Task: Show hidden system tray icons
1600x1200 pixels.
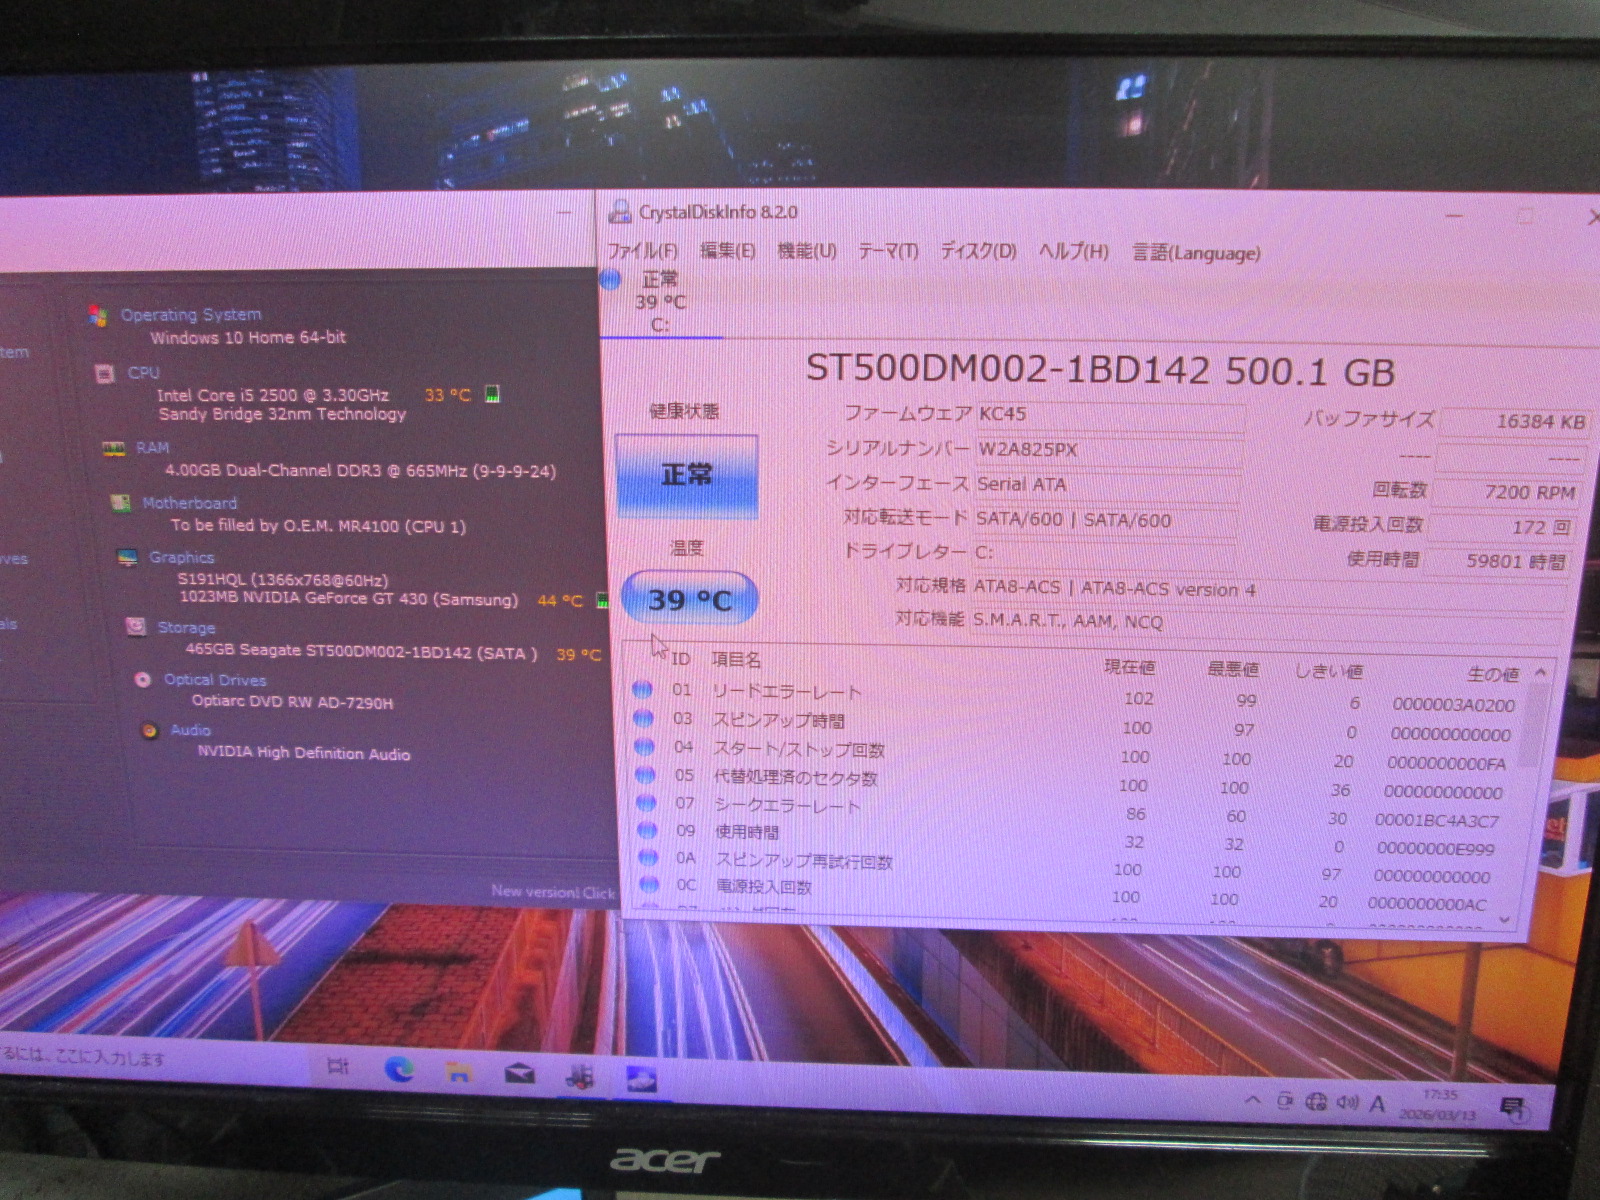Action: click(1252, 1100)
